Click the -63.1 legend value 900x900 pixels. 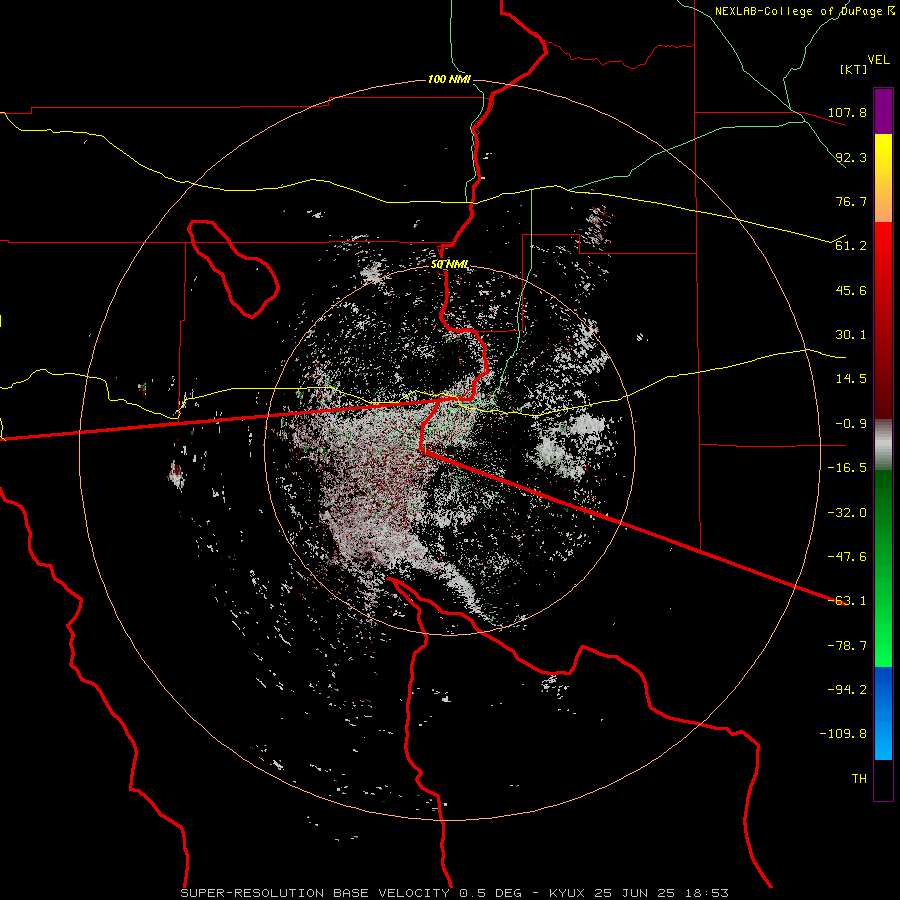tap(847, 601)
